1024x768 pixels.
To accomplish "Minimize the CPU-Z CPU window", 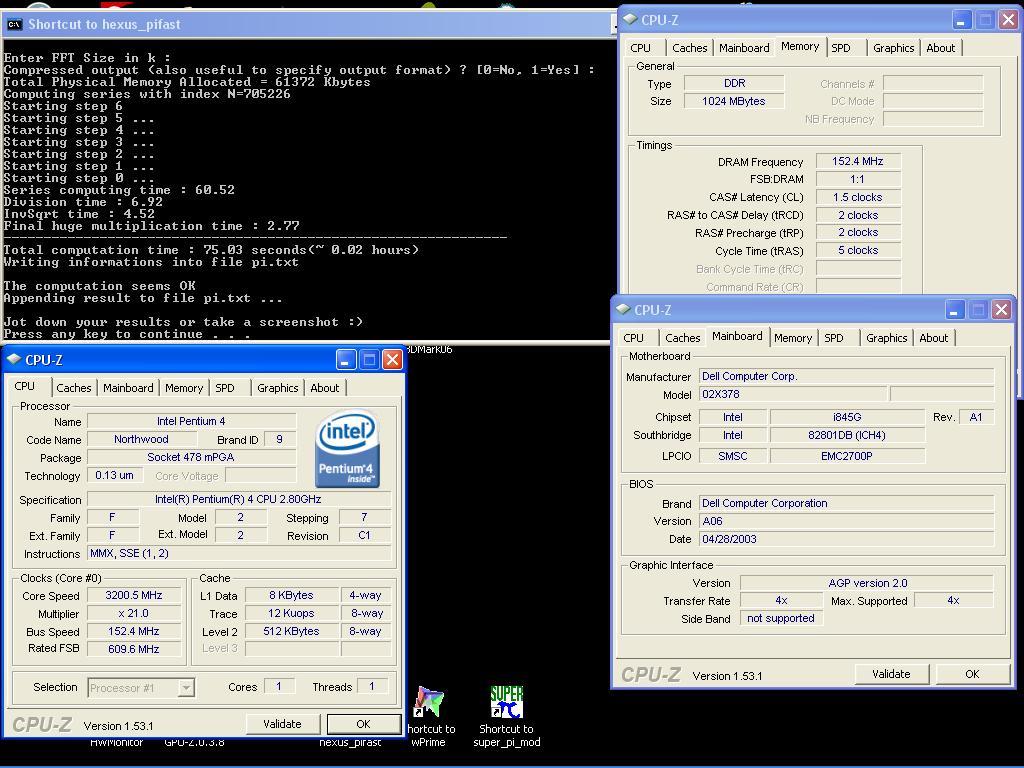I will [x=346, y=359].
